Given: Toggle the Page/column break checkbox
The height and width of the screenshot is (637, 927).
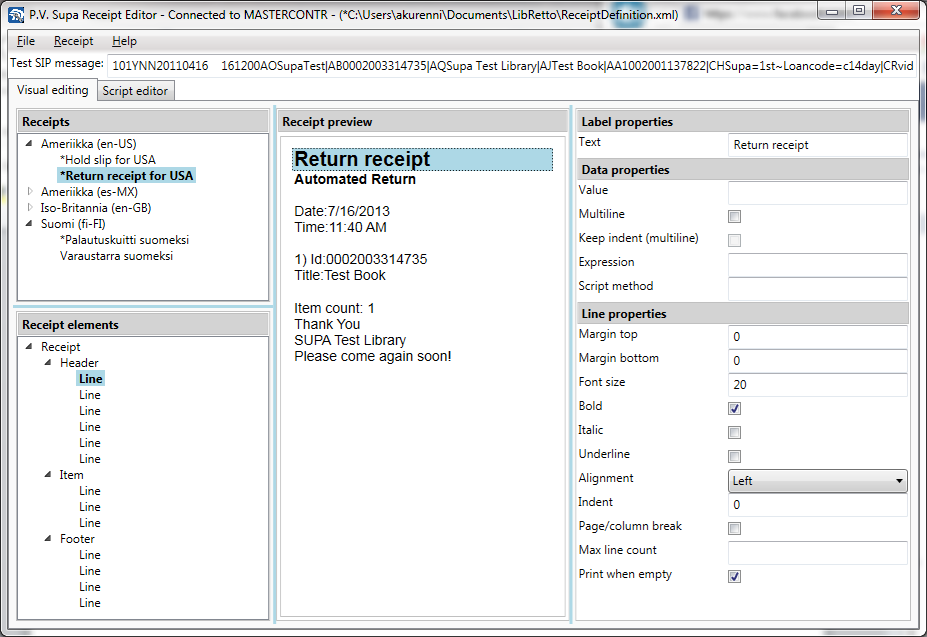Looking at the screenshot, I should [735, 528].
